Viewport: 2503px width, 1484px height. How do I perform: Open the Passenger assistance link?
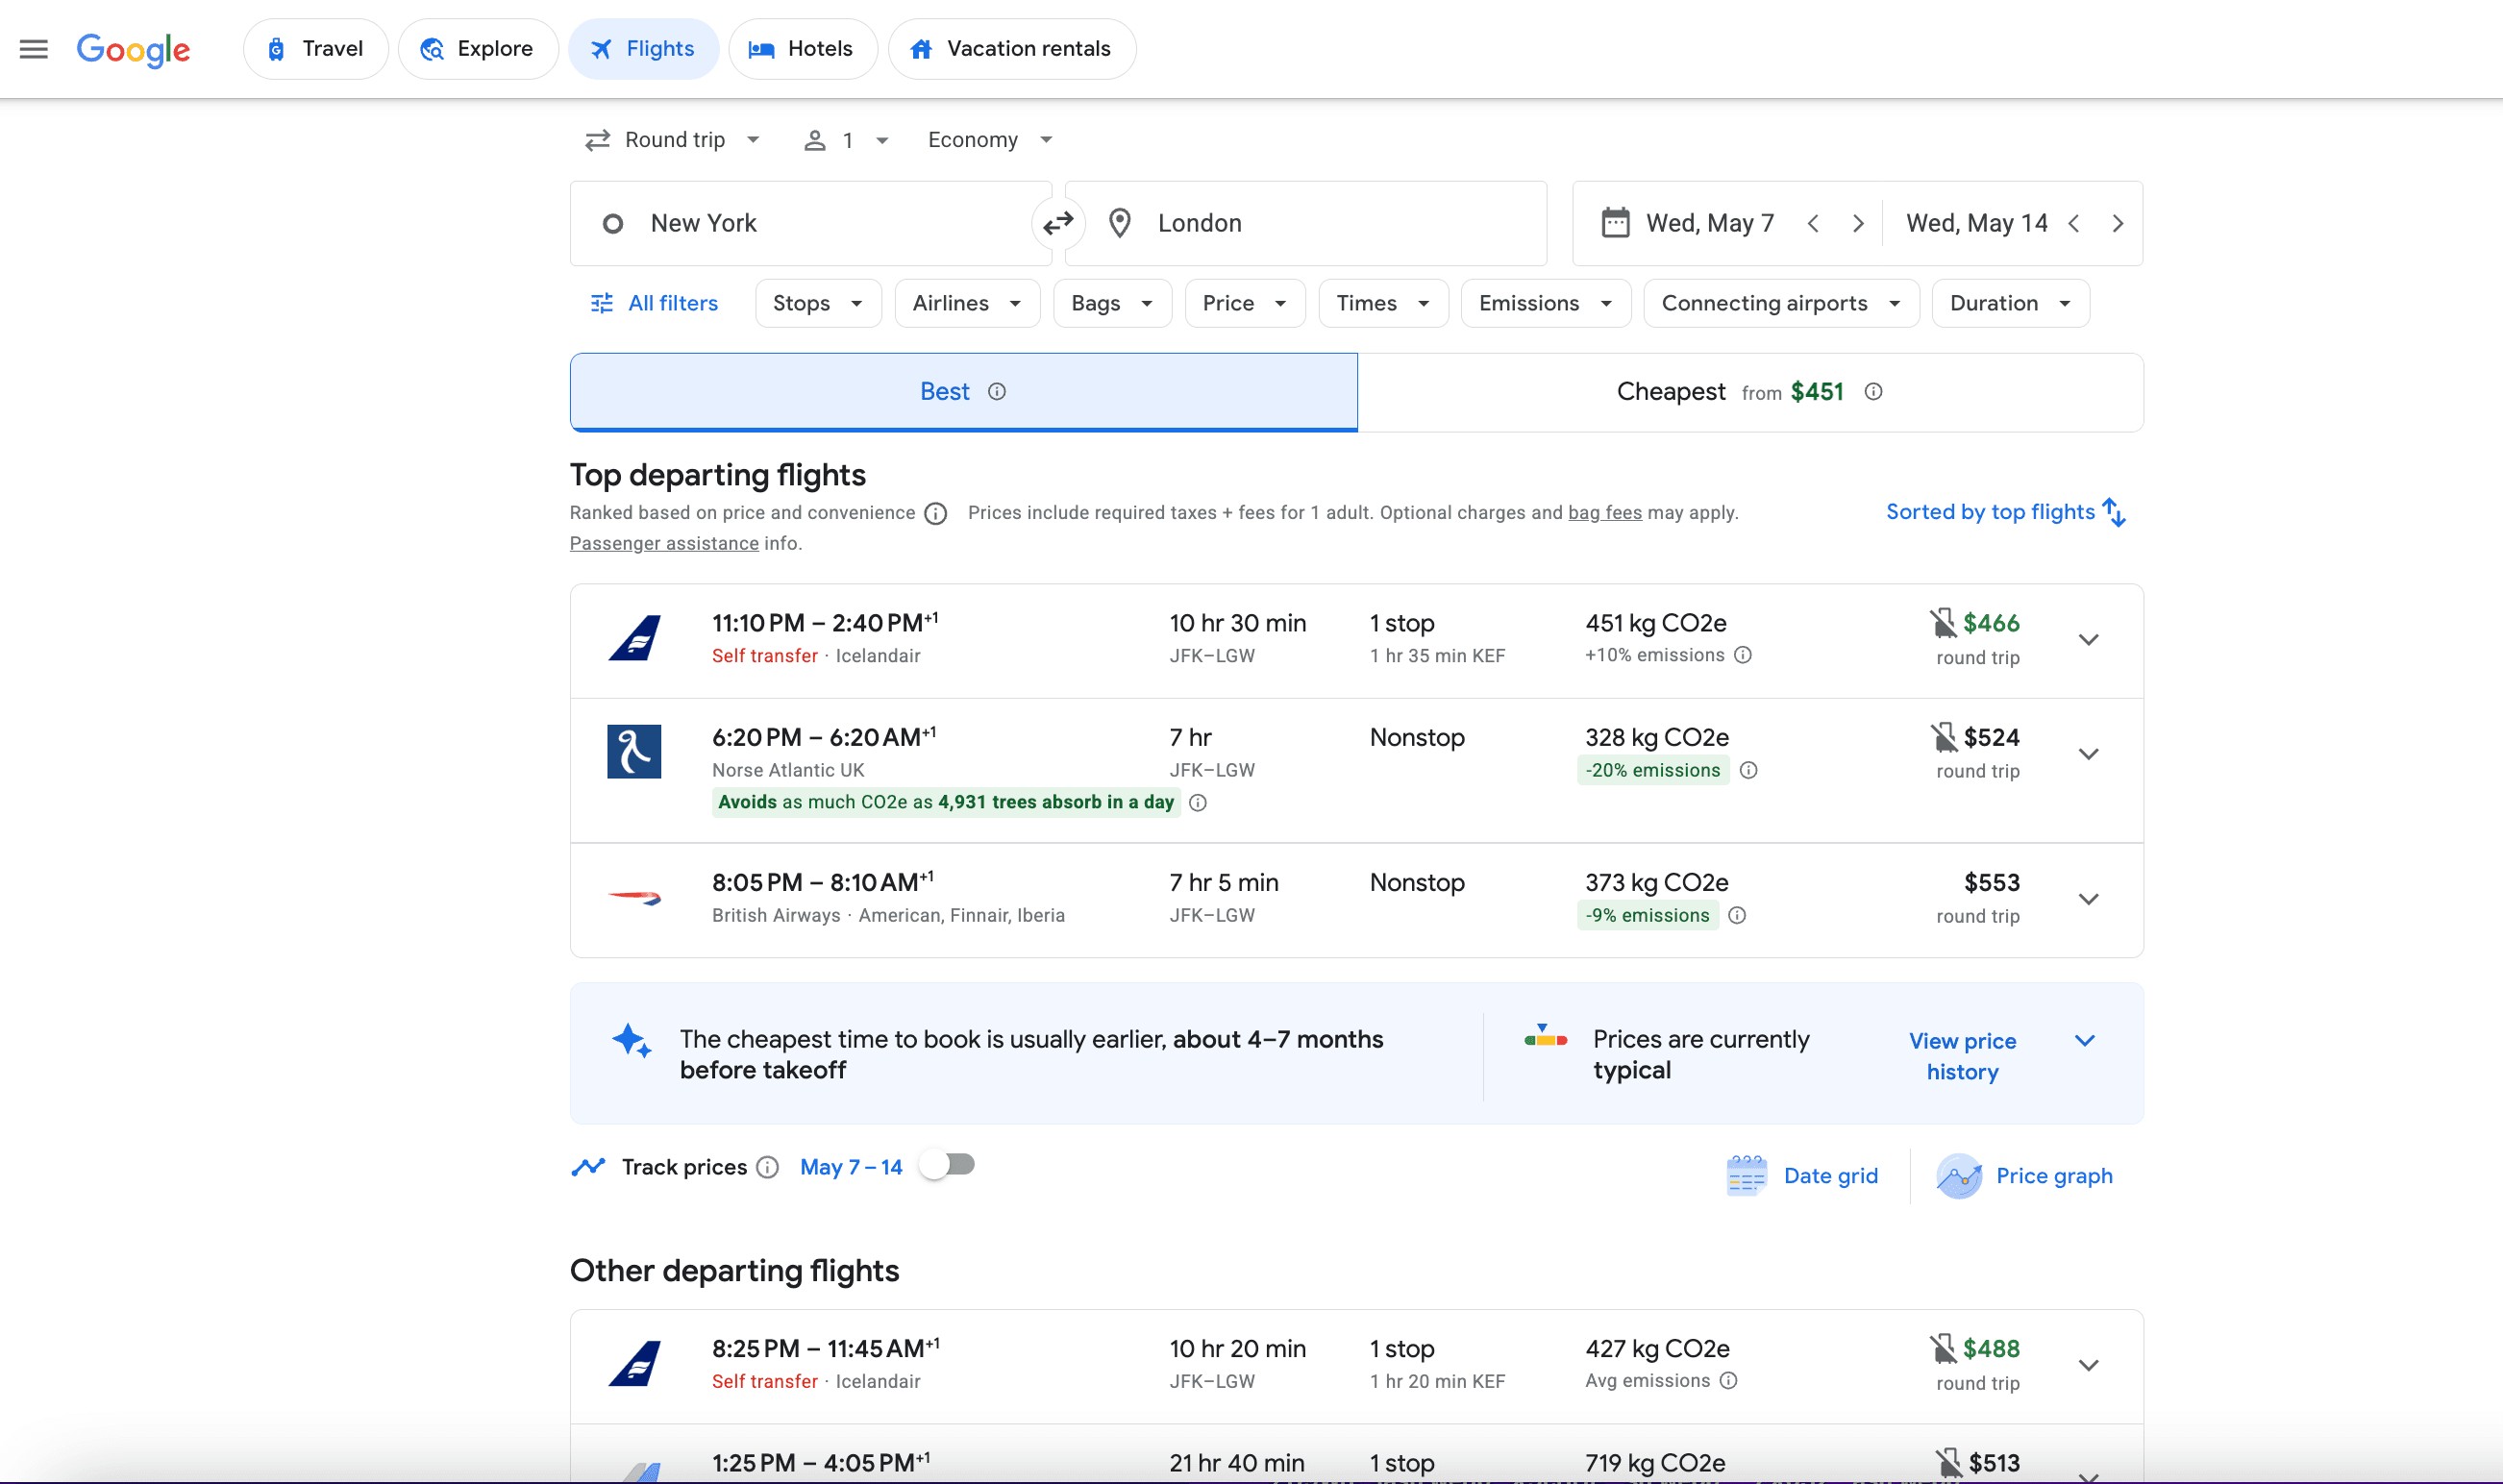664,543
